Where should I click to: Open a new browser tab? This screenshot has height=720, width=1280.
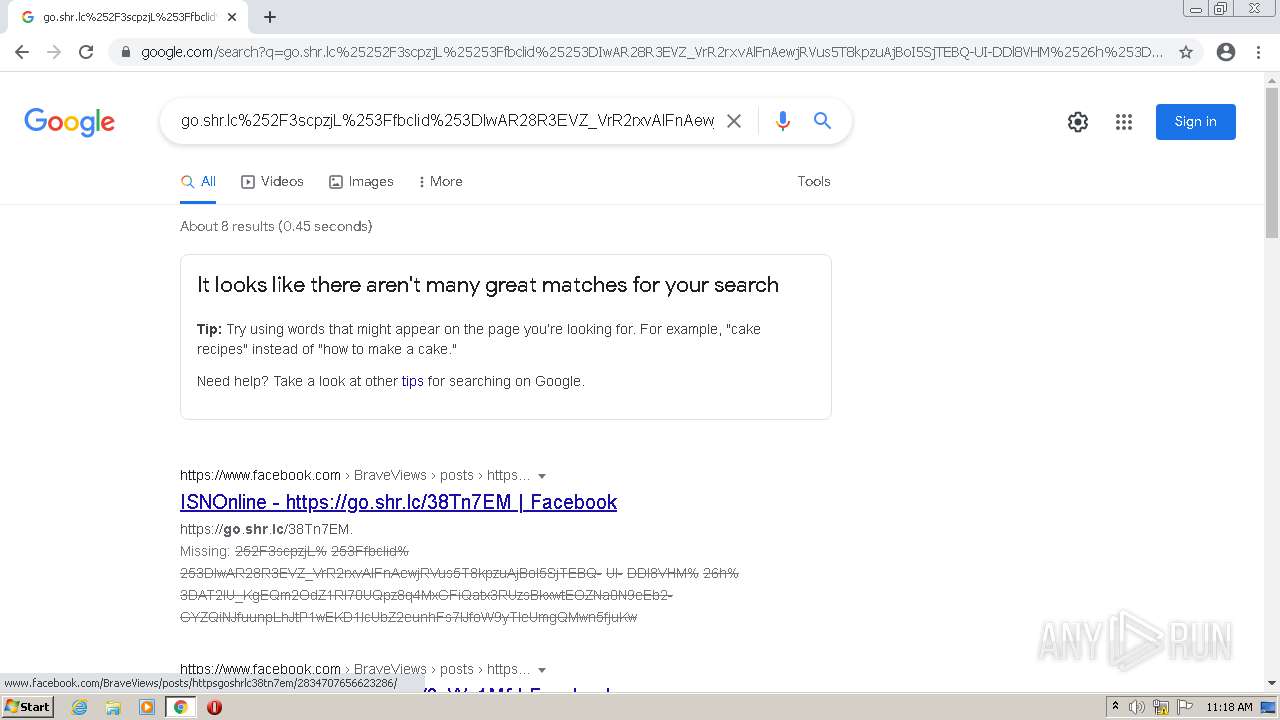click(x=270, y=17)
